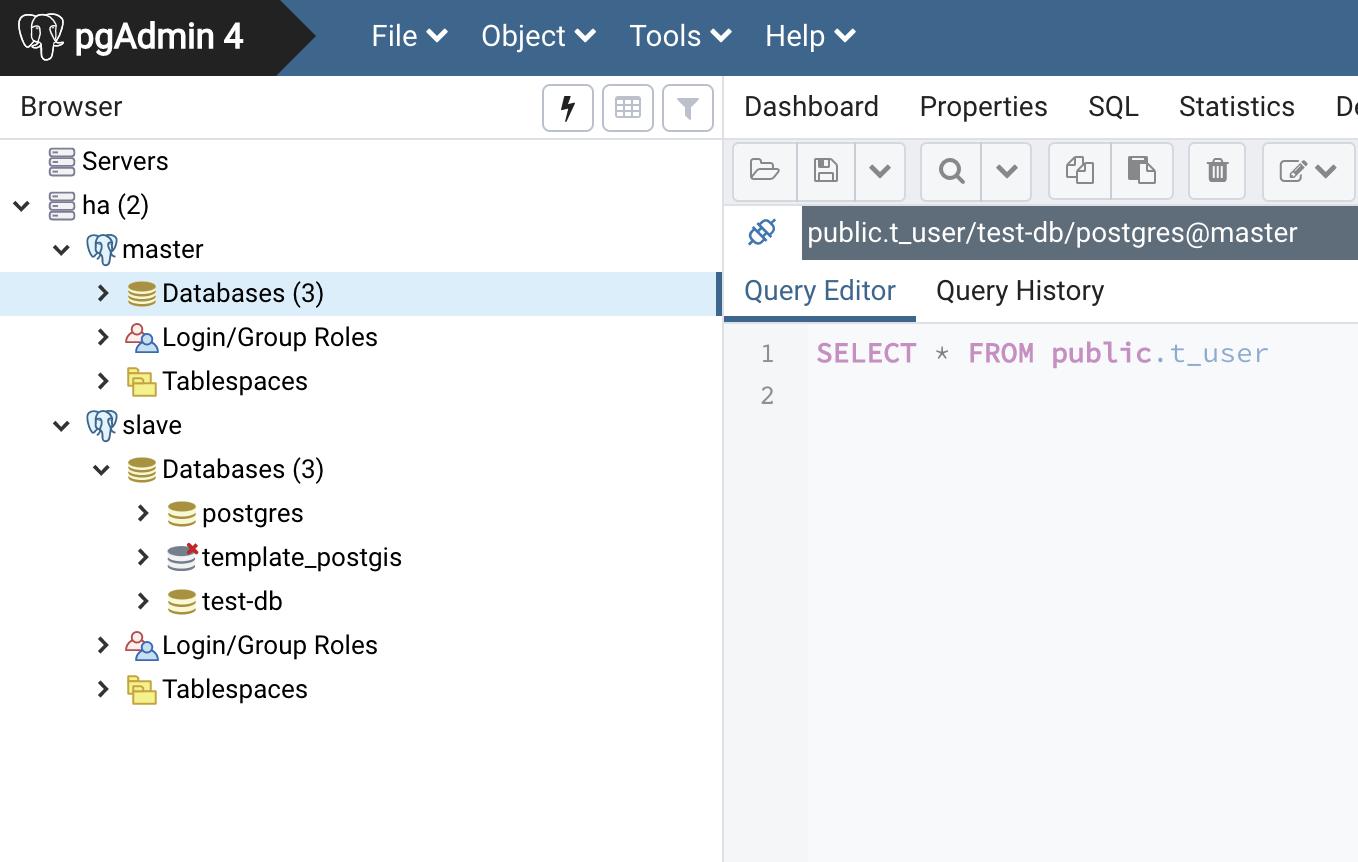This screenshot has height=862, width=1358.
Task: Select the template_postgis database label
Action: click(x=302, y=557)
